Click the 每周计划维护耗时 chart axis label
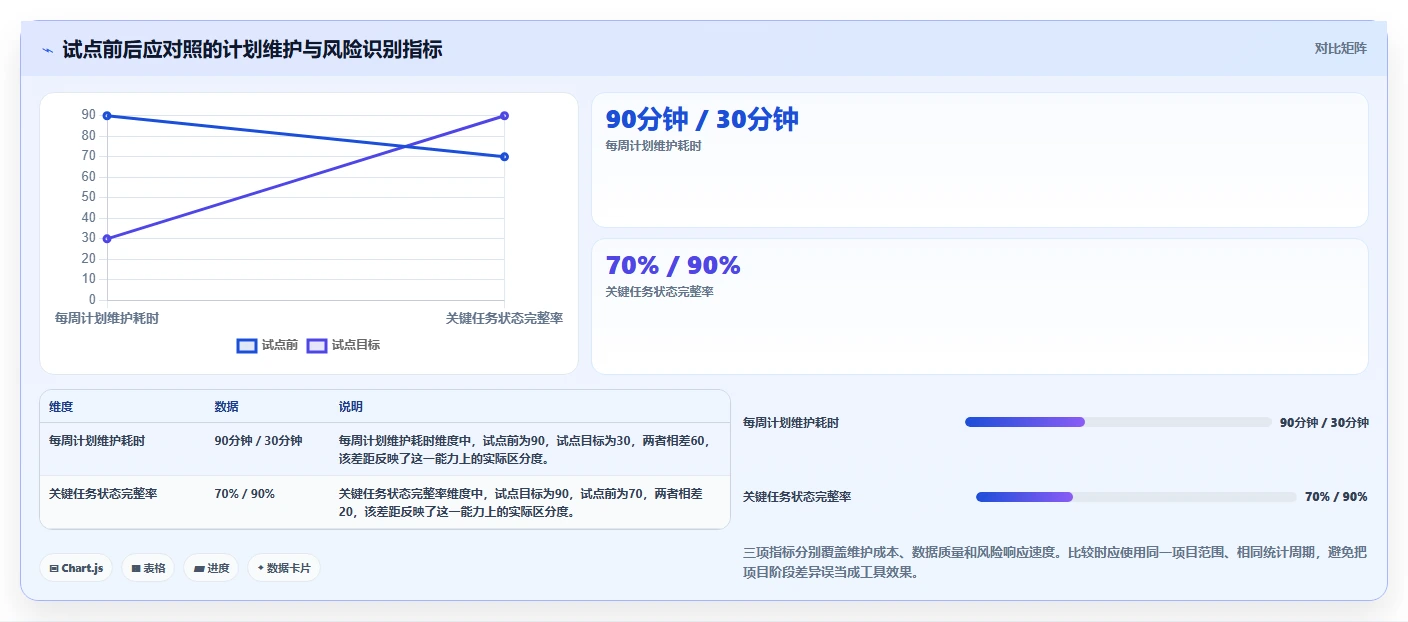Image resolution: width=1408 pixels, height=622 pixels. [x=107, y=318]
